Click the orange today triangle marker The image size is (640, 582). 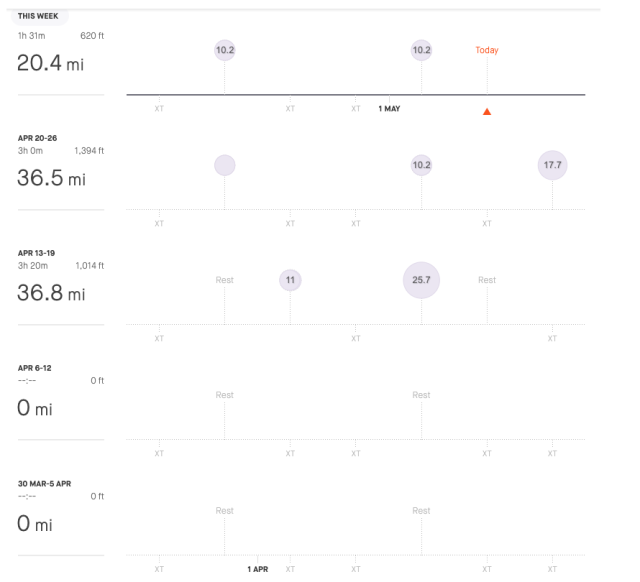(487, 111)
